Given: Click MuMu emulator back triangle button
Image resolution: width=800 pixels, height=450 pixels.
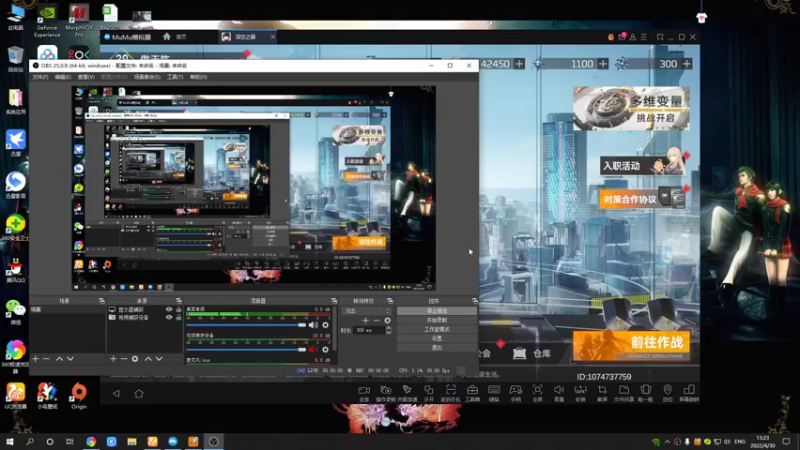Looking at the screenshot, I should (116, 393).
